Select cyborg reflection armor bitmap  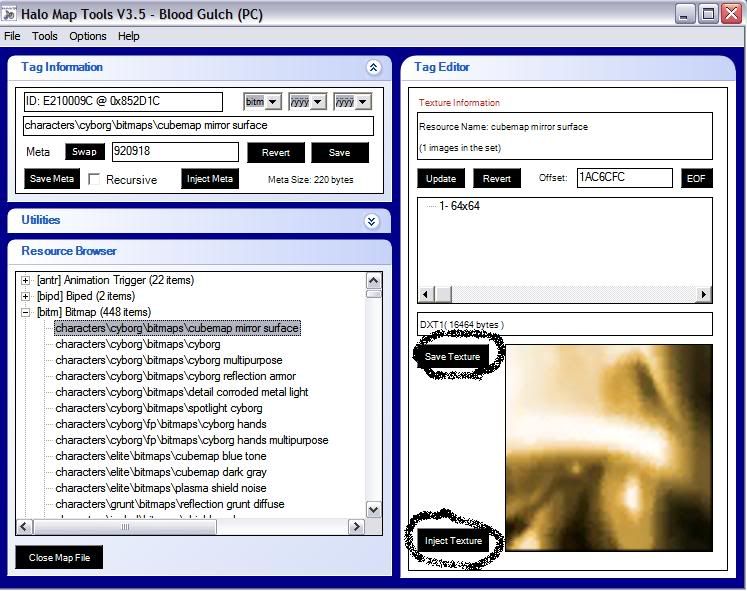pyautogui.click(x=175, y=376)
